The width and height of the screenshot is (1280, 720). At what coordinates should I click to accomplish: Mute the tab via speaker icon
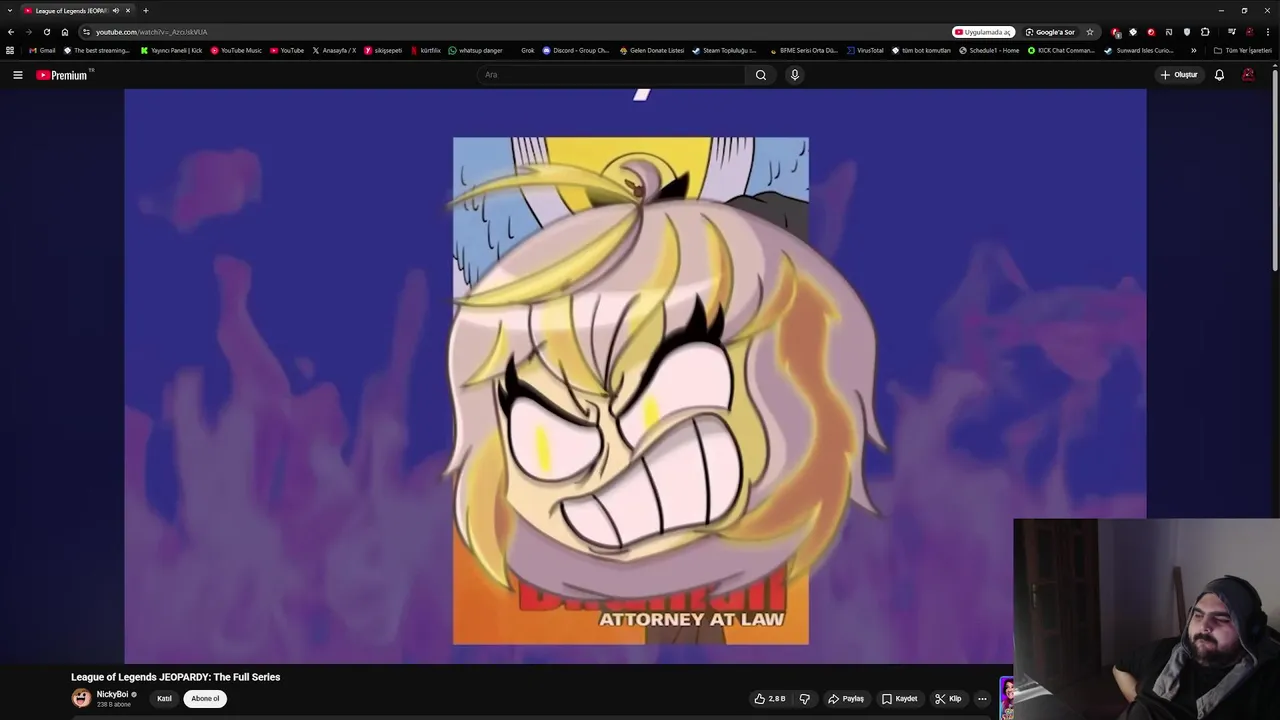click(x=116, y=11)
